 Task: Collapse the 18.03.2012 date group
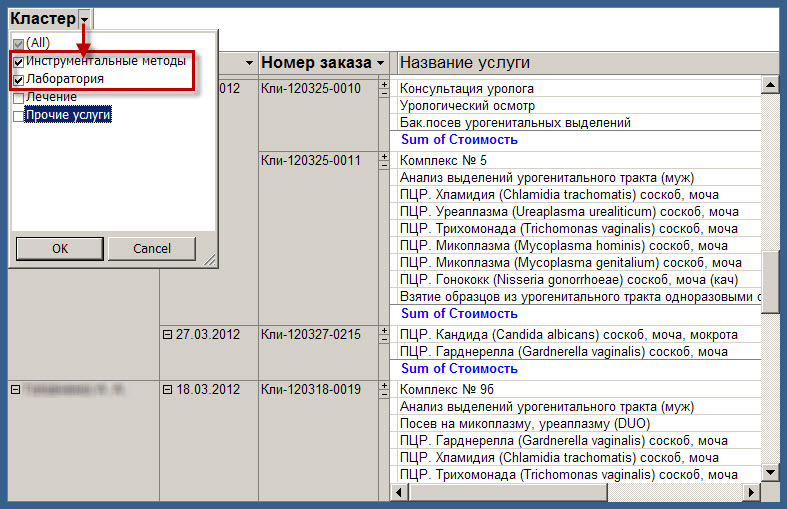tap(168, 389)
